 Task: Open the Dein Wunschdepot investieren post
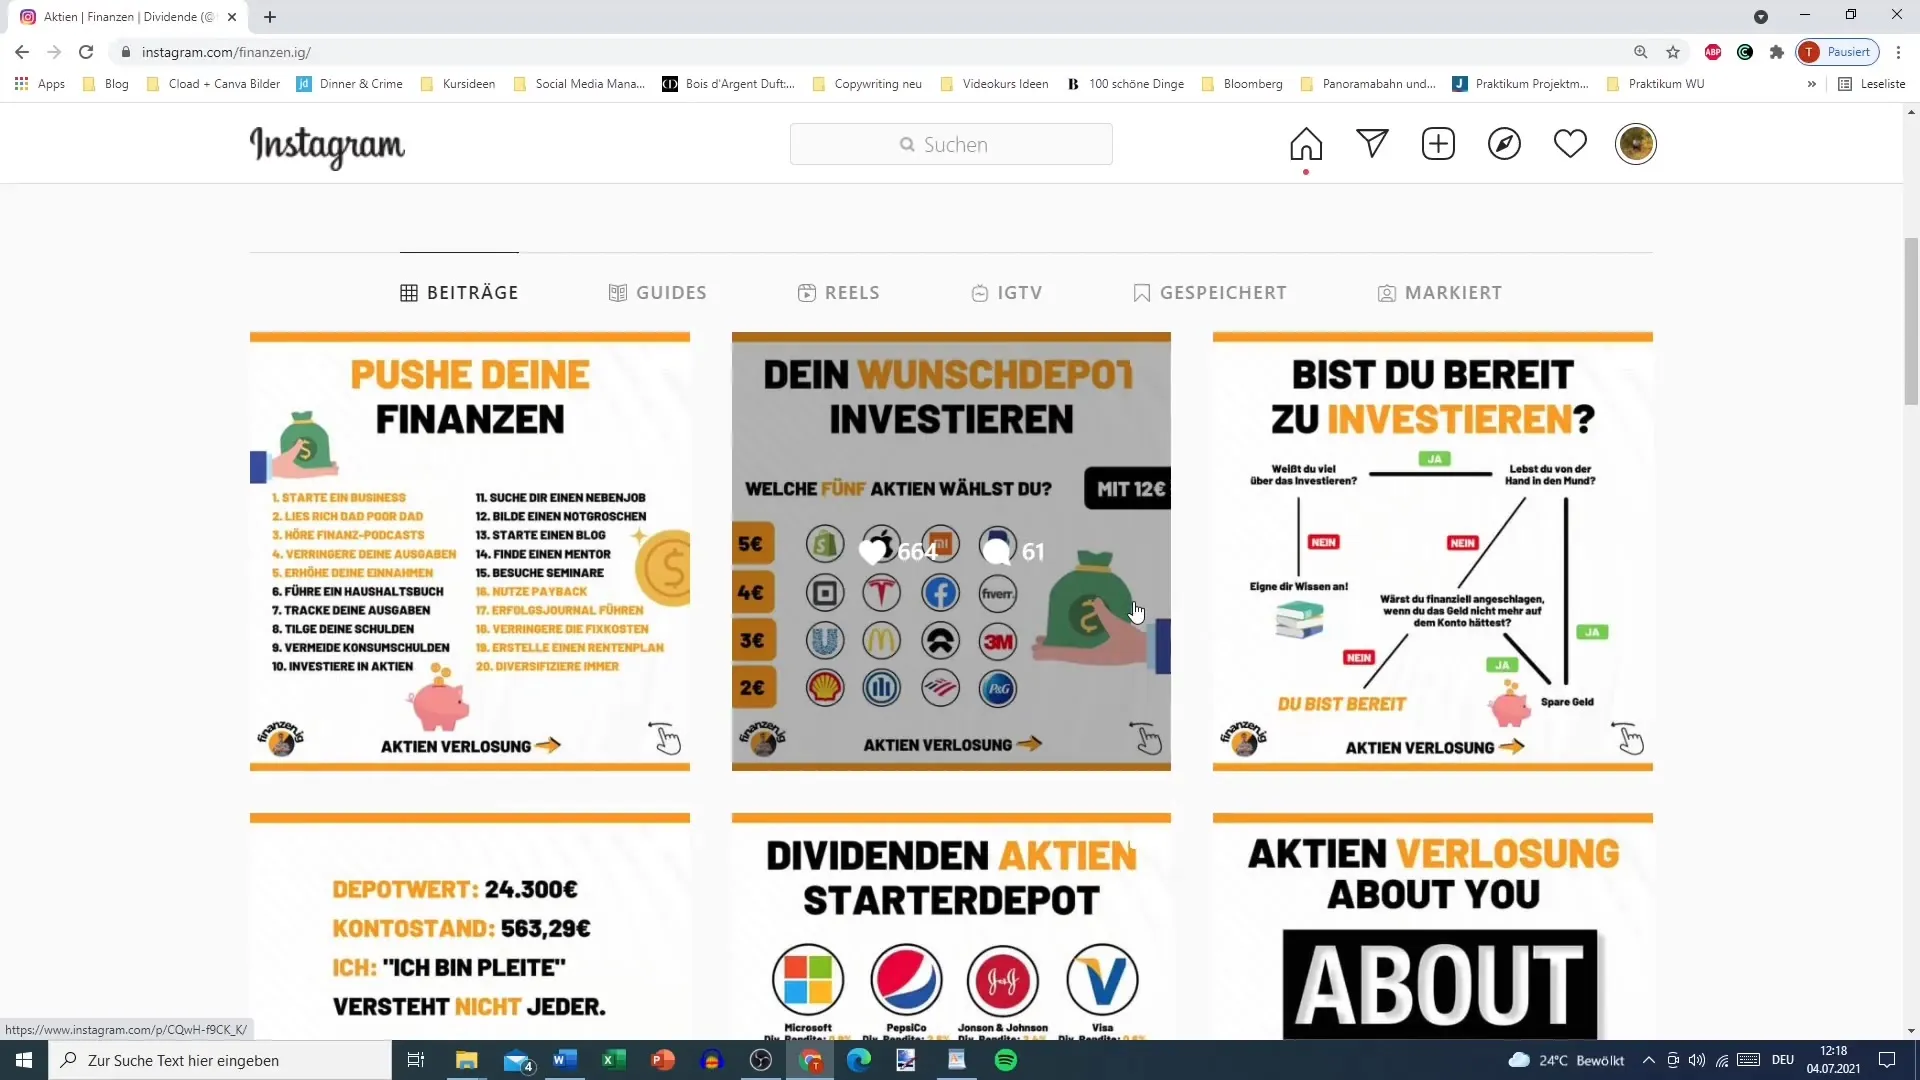(951, 552)
